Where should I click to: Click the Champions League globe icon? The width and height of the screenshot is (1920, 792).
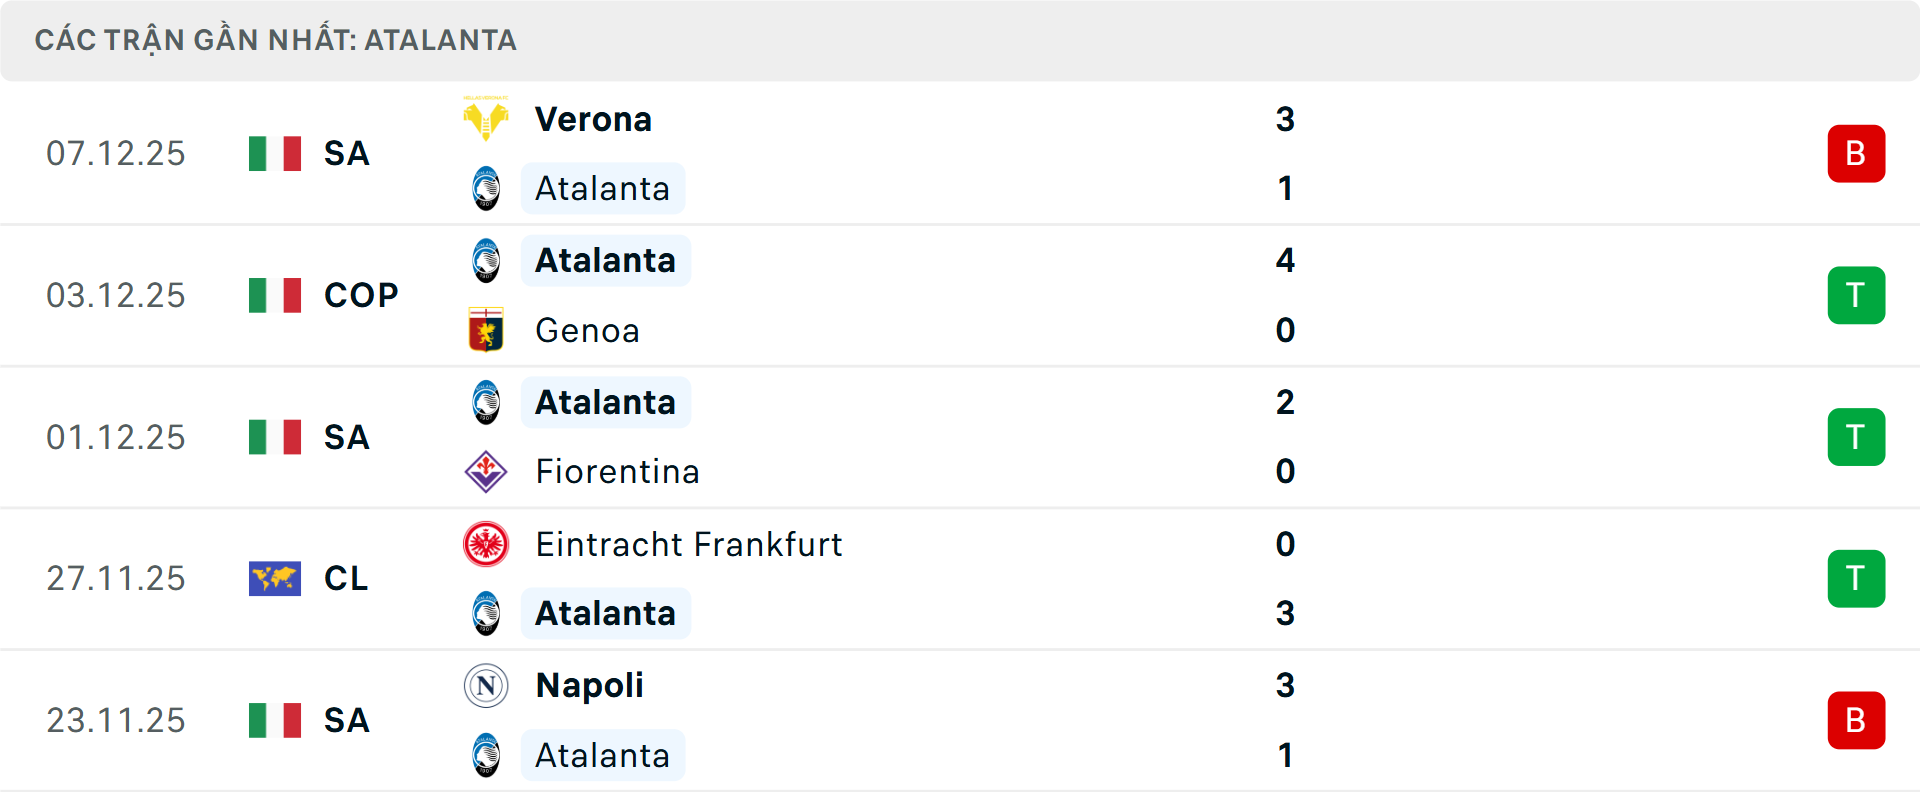(x=274, y=578)
